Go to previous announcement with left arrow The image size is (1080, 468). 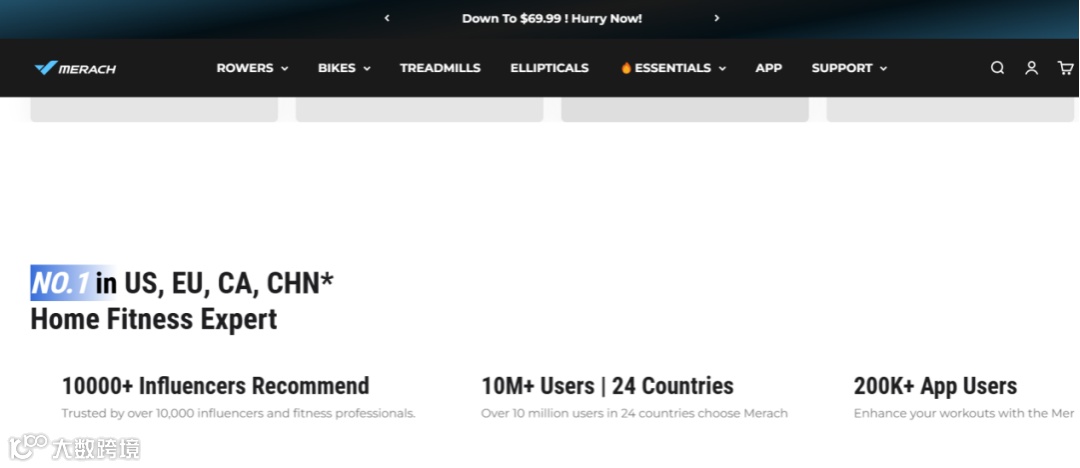[x=387, y=18]
